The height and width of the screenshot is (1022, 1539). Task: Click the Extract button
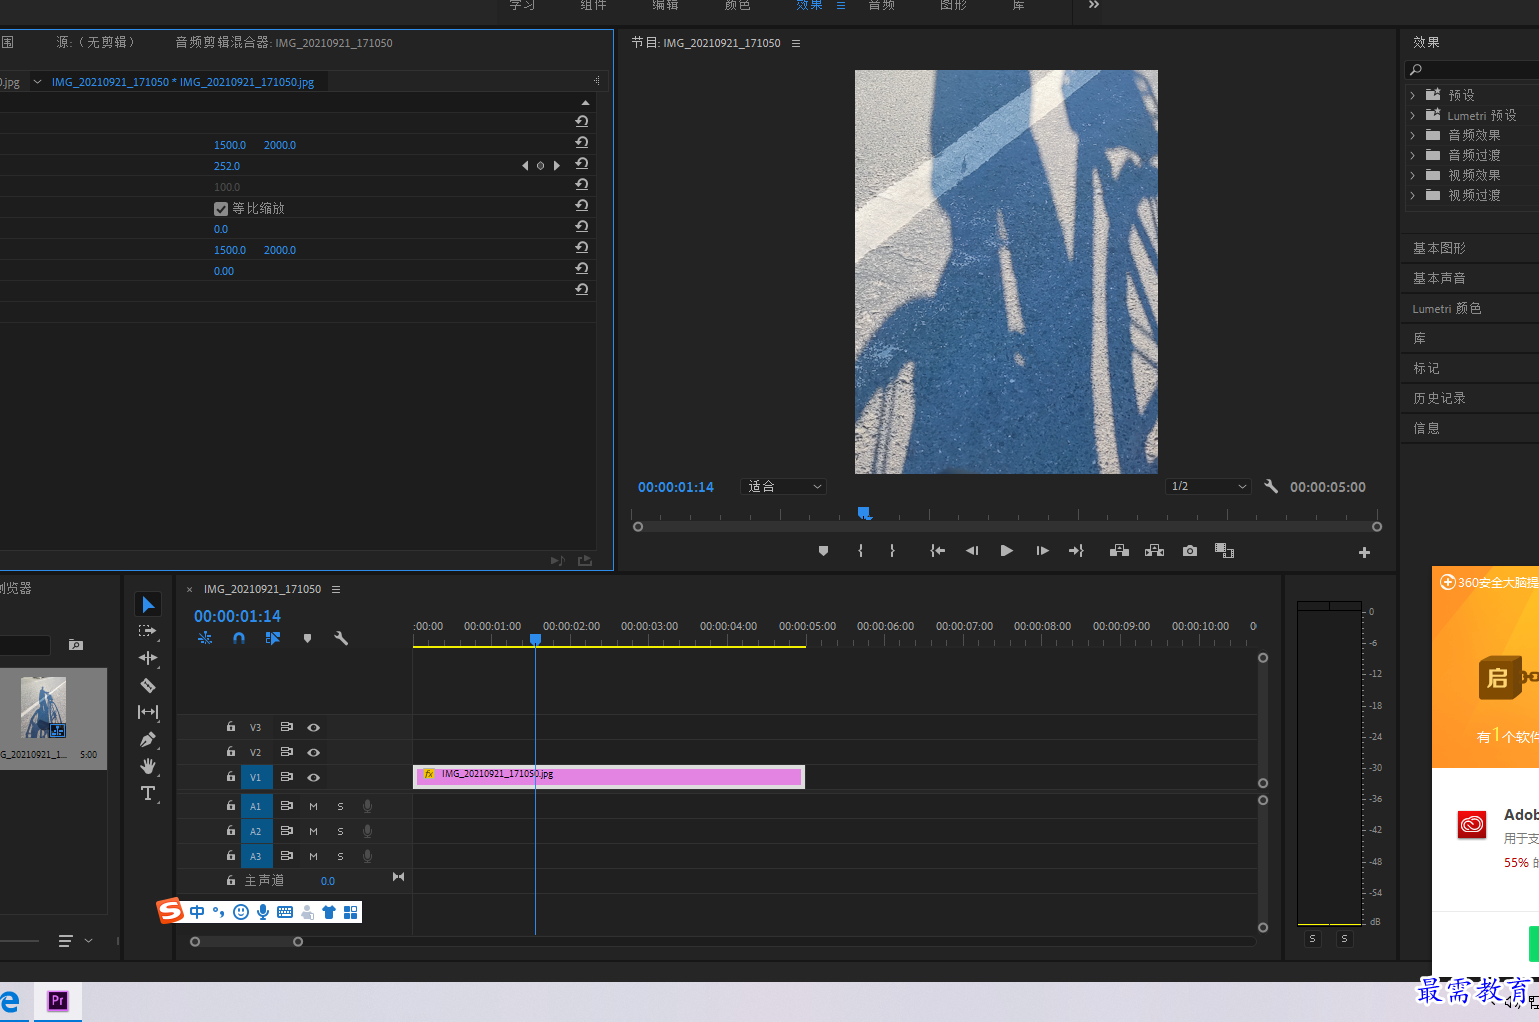pos(1154,551)
